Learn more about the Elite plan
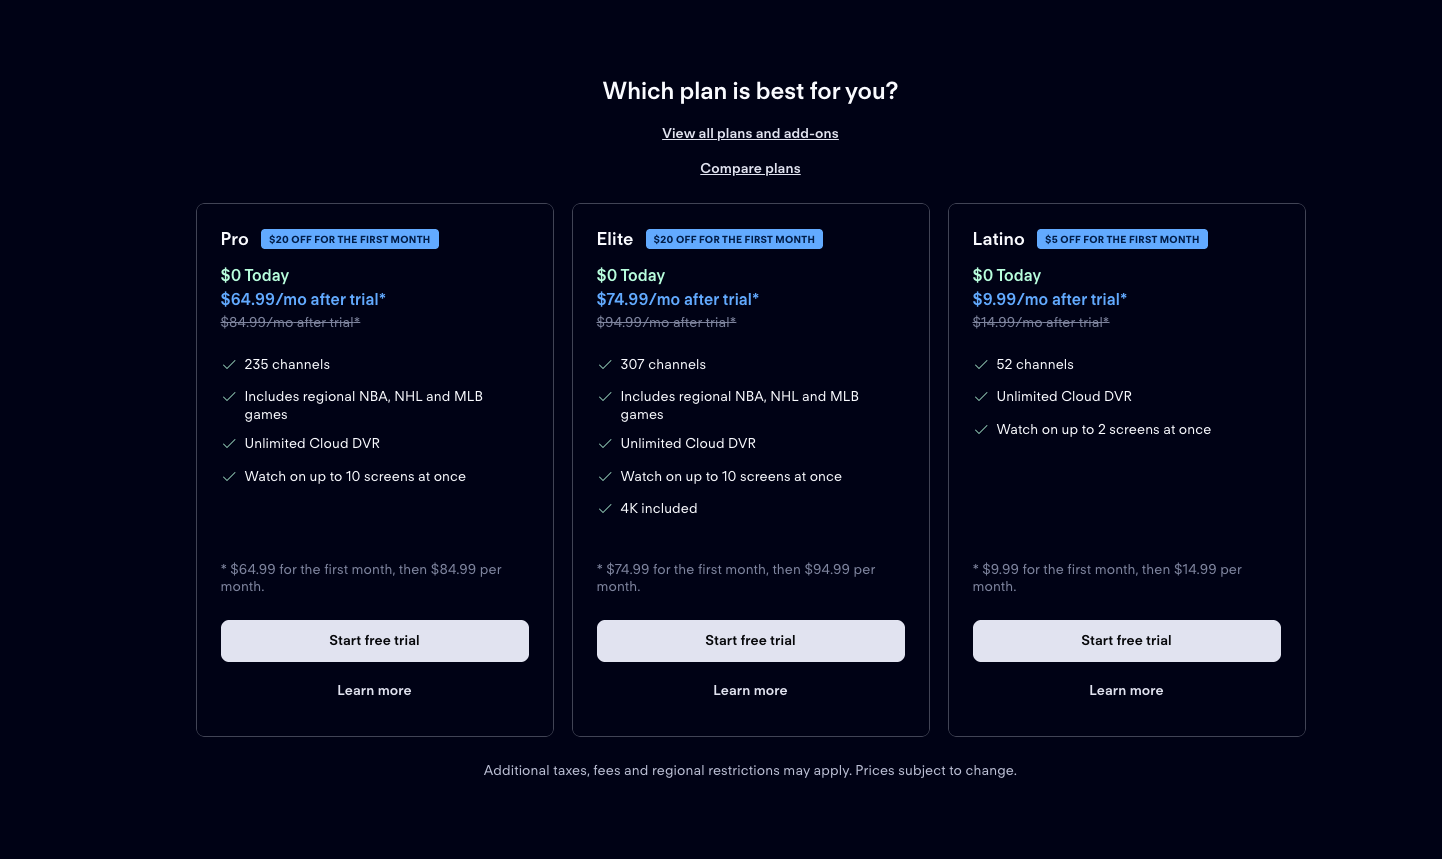The width and height of the screenshot is (1442, 859). tap(750, 691)
